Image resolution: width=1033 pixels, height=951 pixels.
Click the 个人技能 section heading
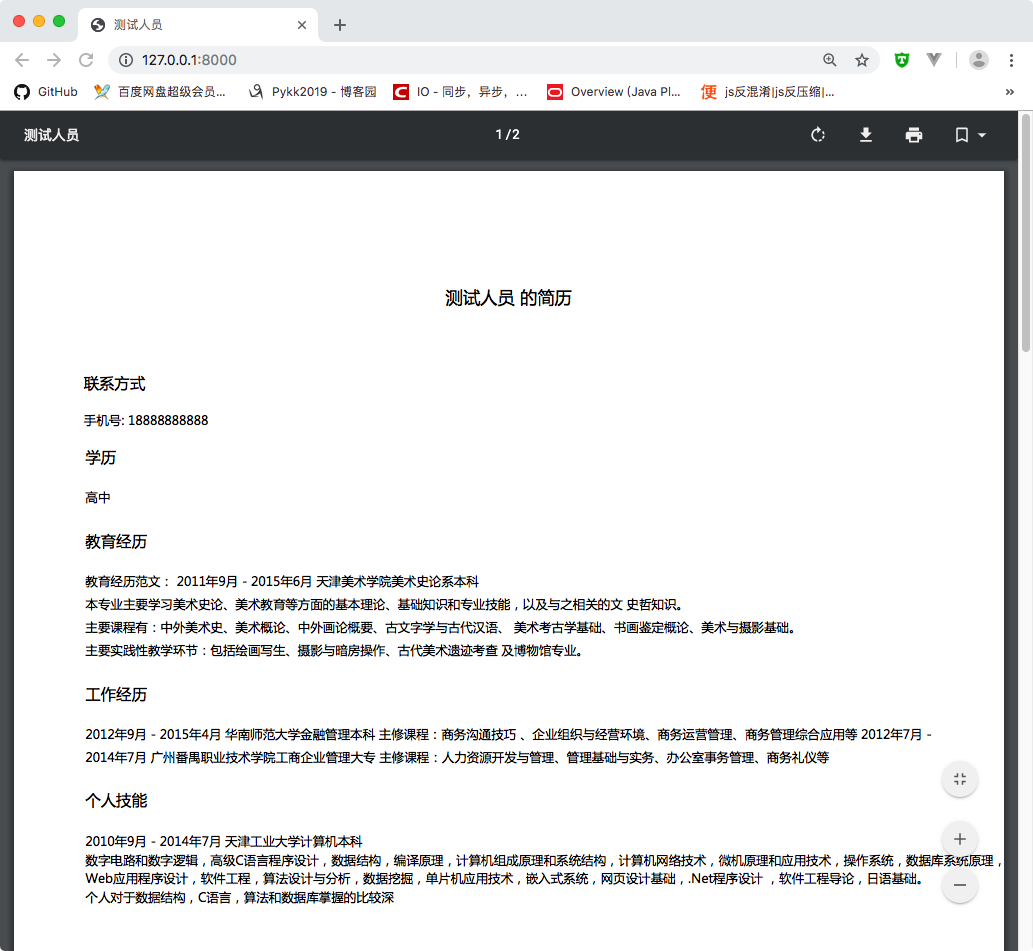116,800
